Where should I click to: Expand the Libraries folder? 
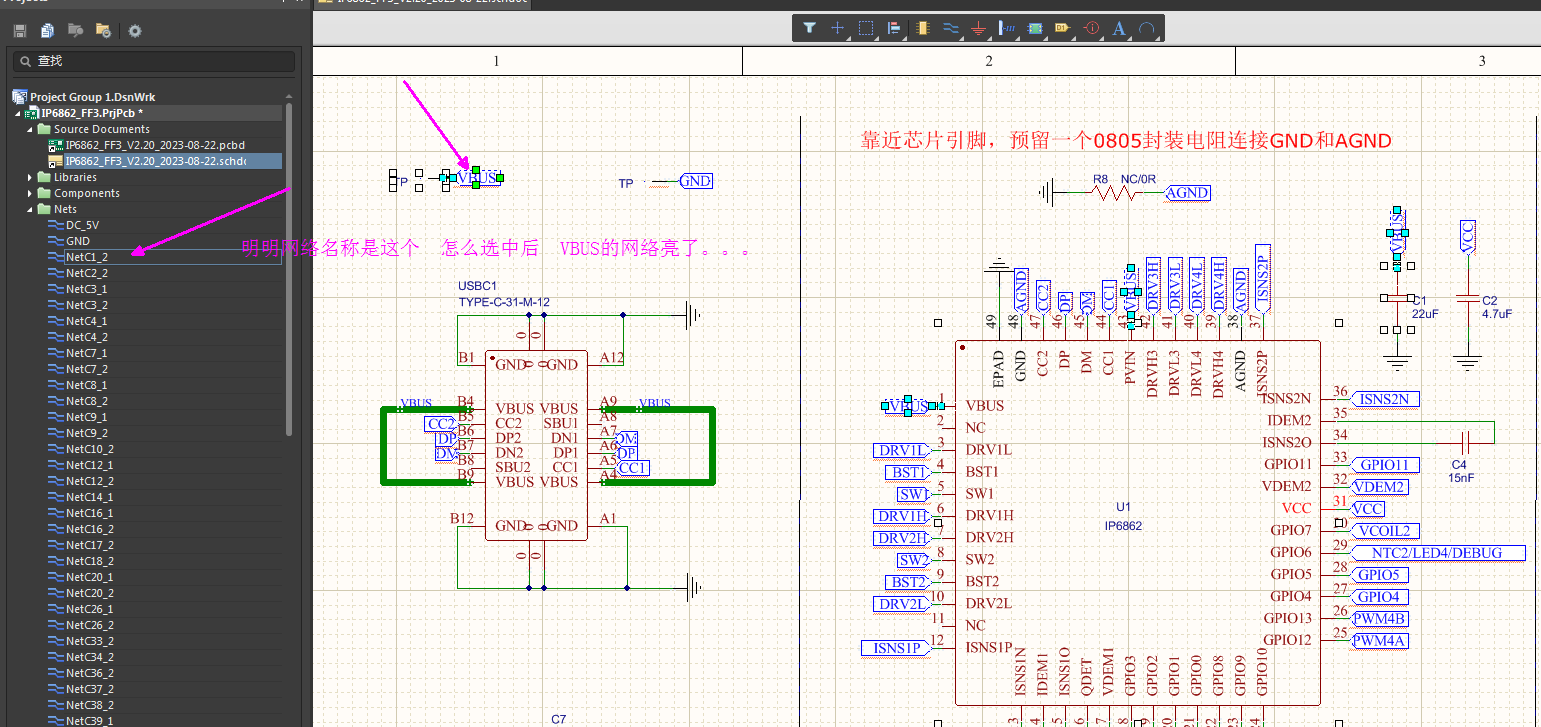pyautogui.click(x=30, y=177)
